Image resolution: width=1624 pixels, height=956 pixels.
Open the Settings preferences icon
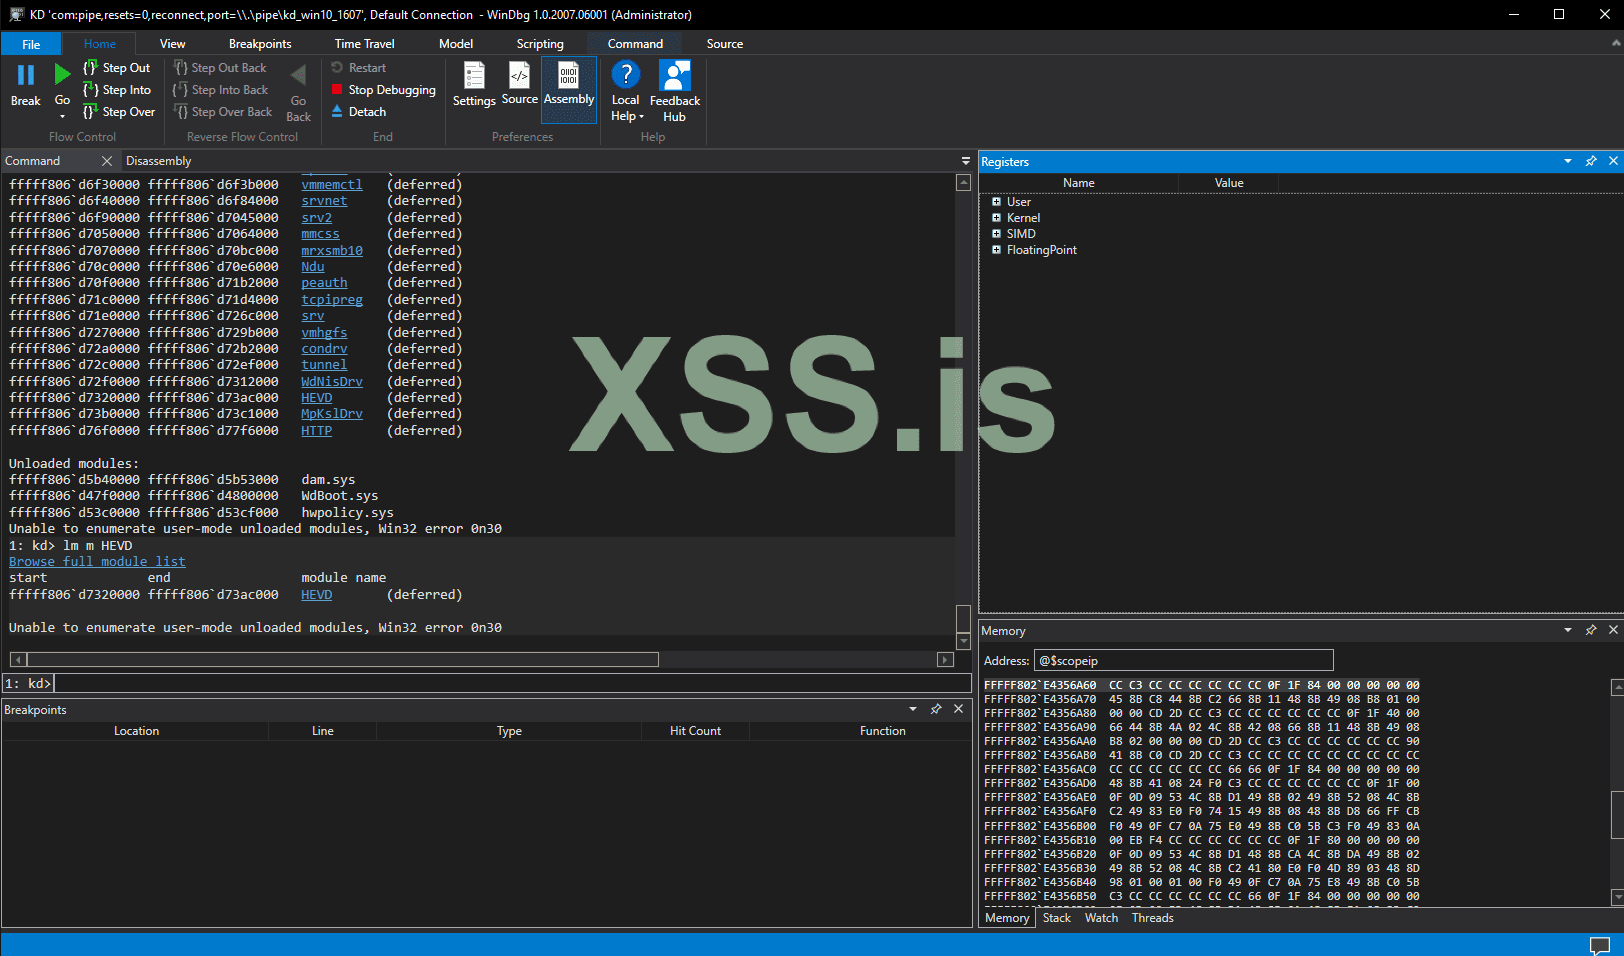click(474, 76)
